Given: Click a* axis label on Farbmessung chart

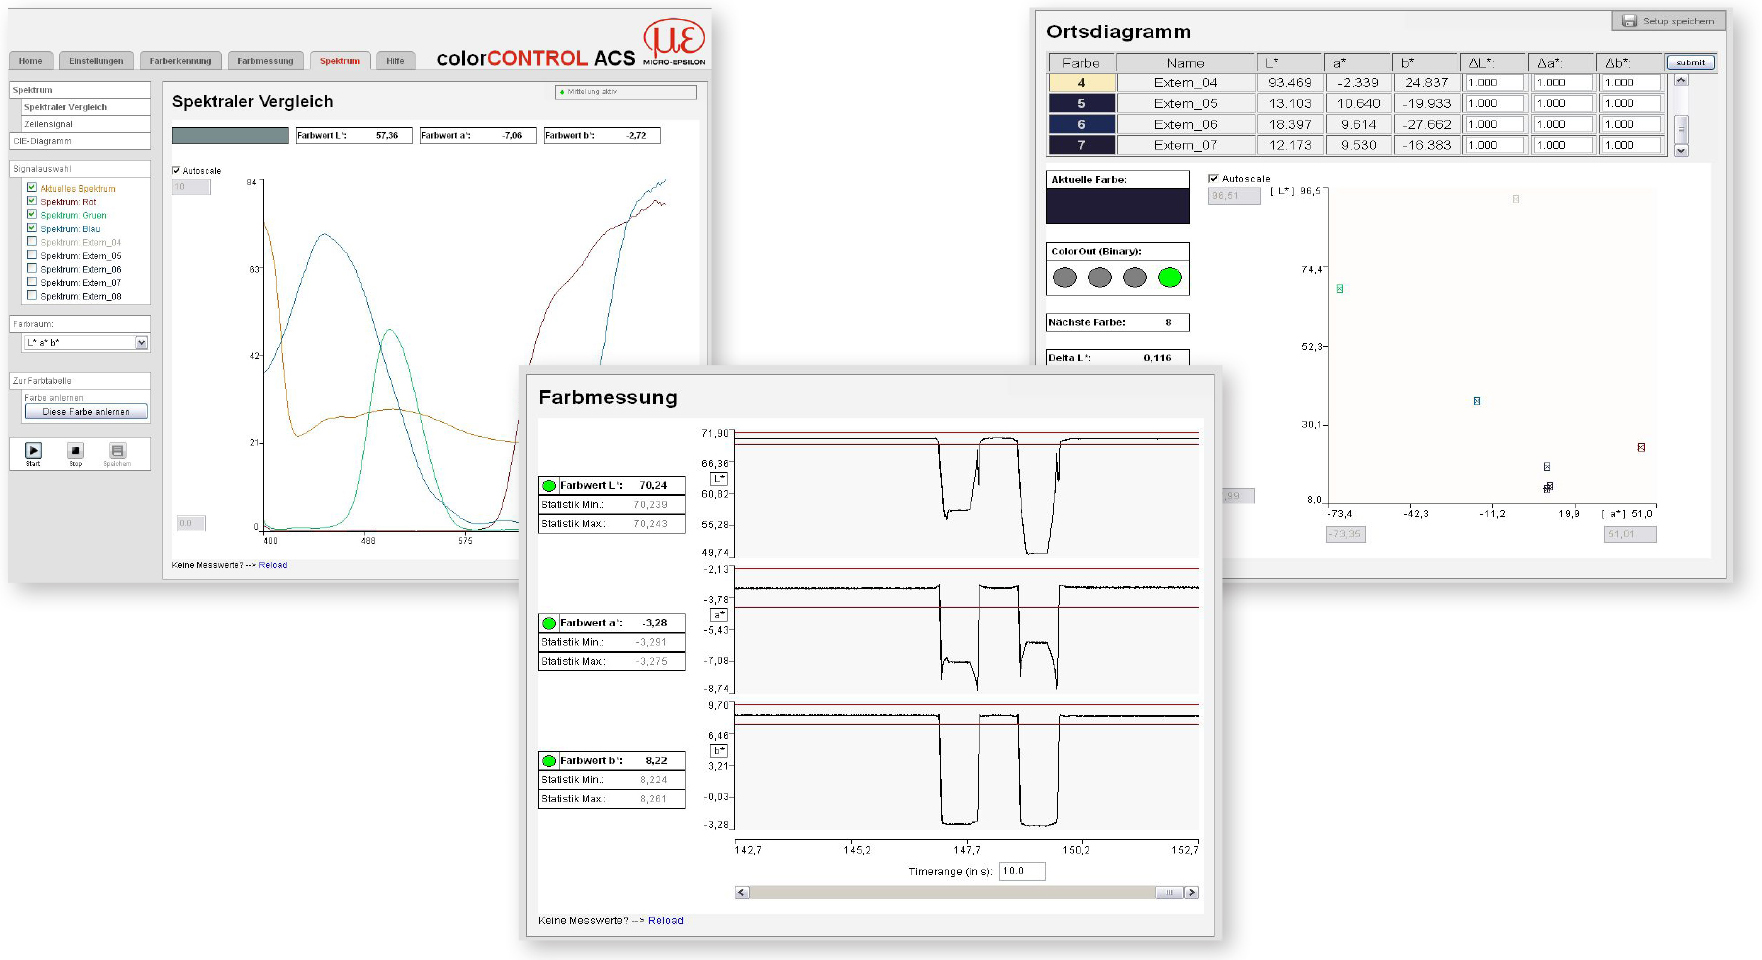Looking at the screenshot, I should [x=719, y=615].
